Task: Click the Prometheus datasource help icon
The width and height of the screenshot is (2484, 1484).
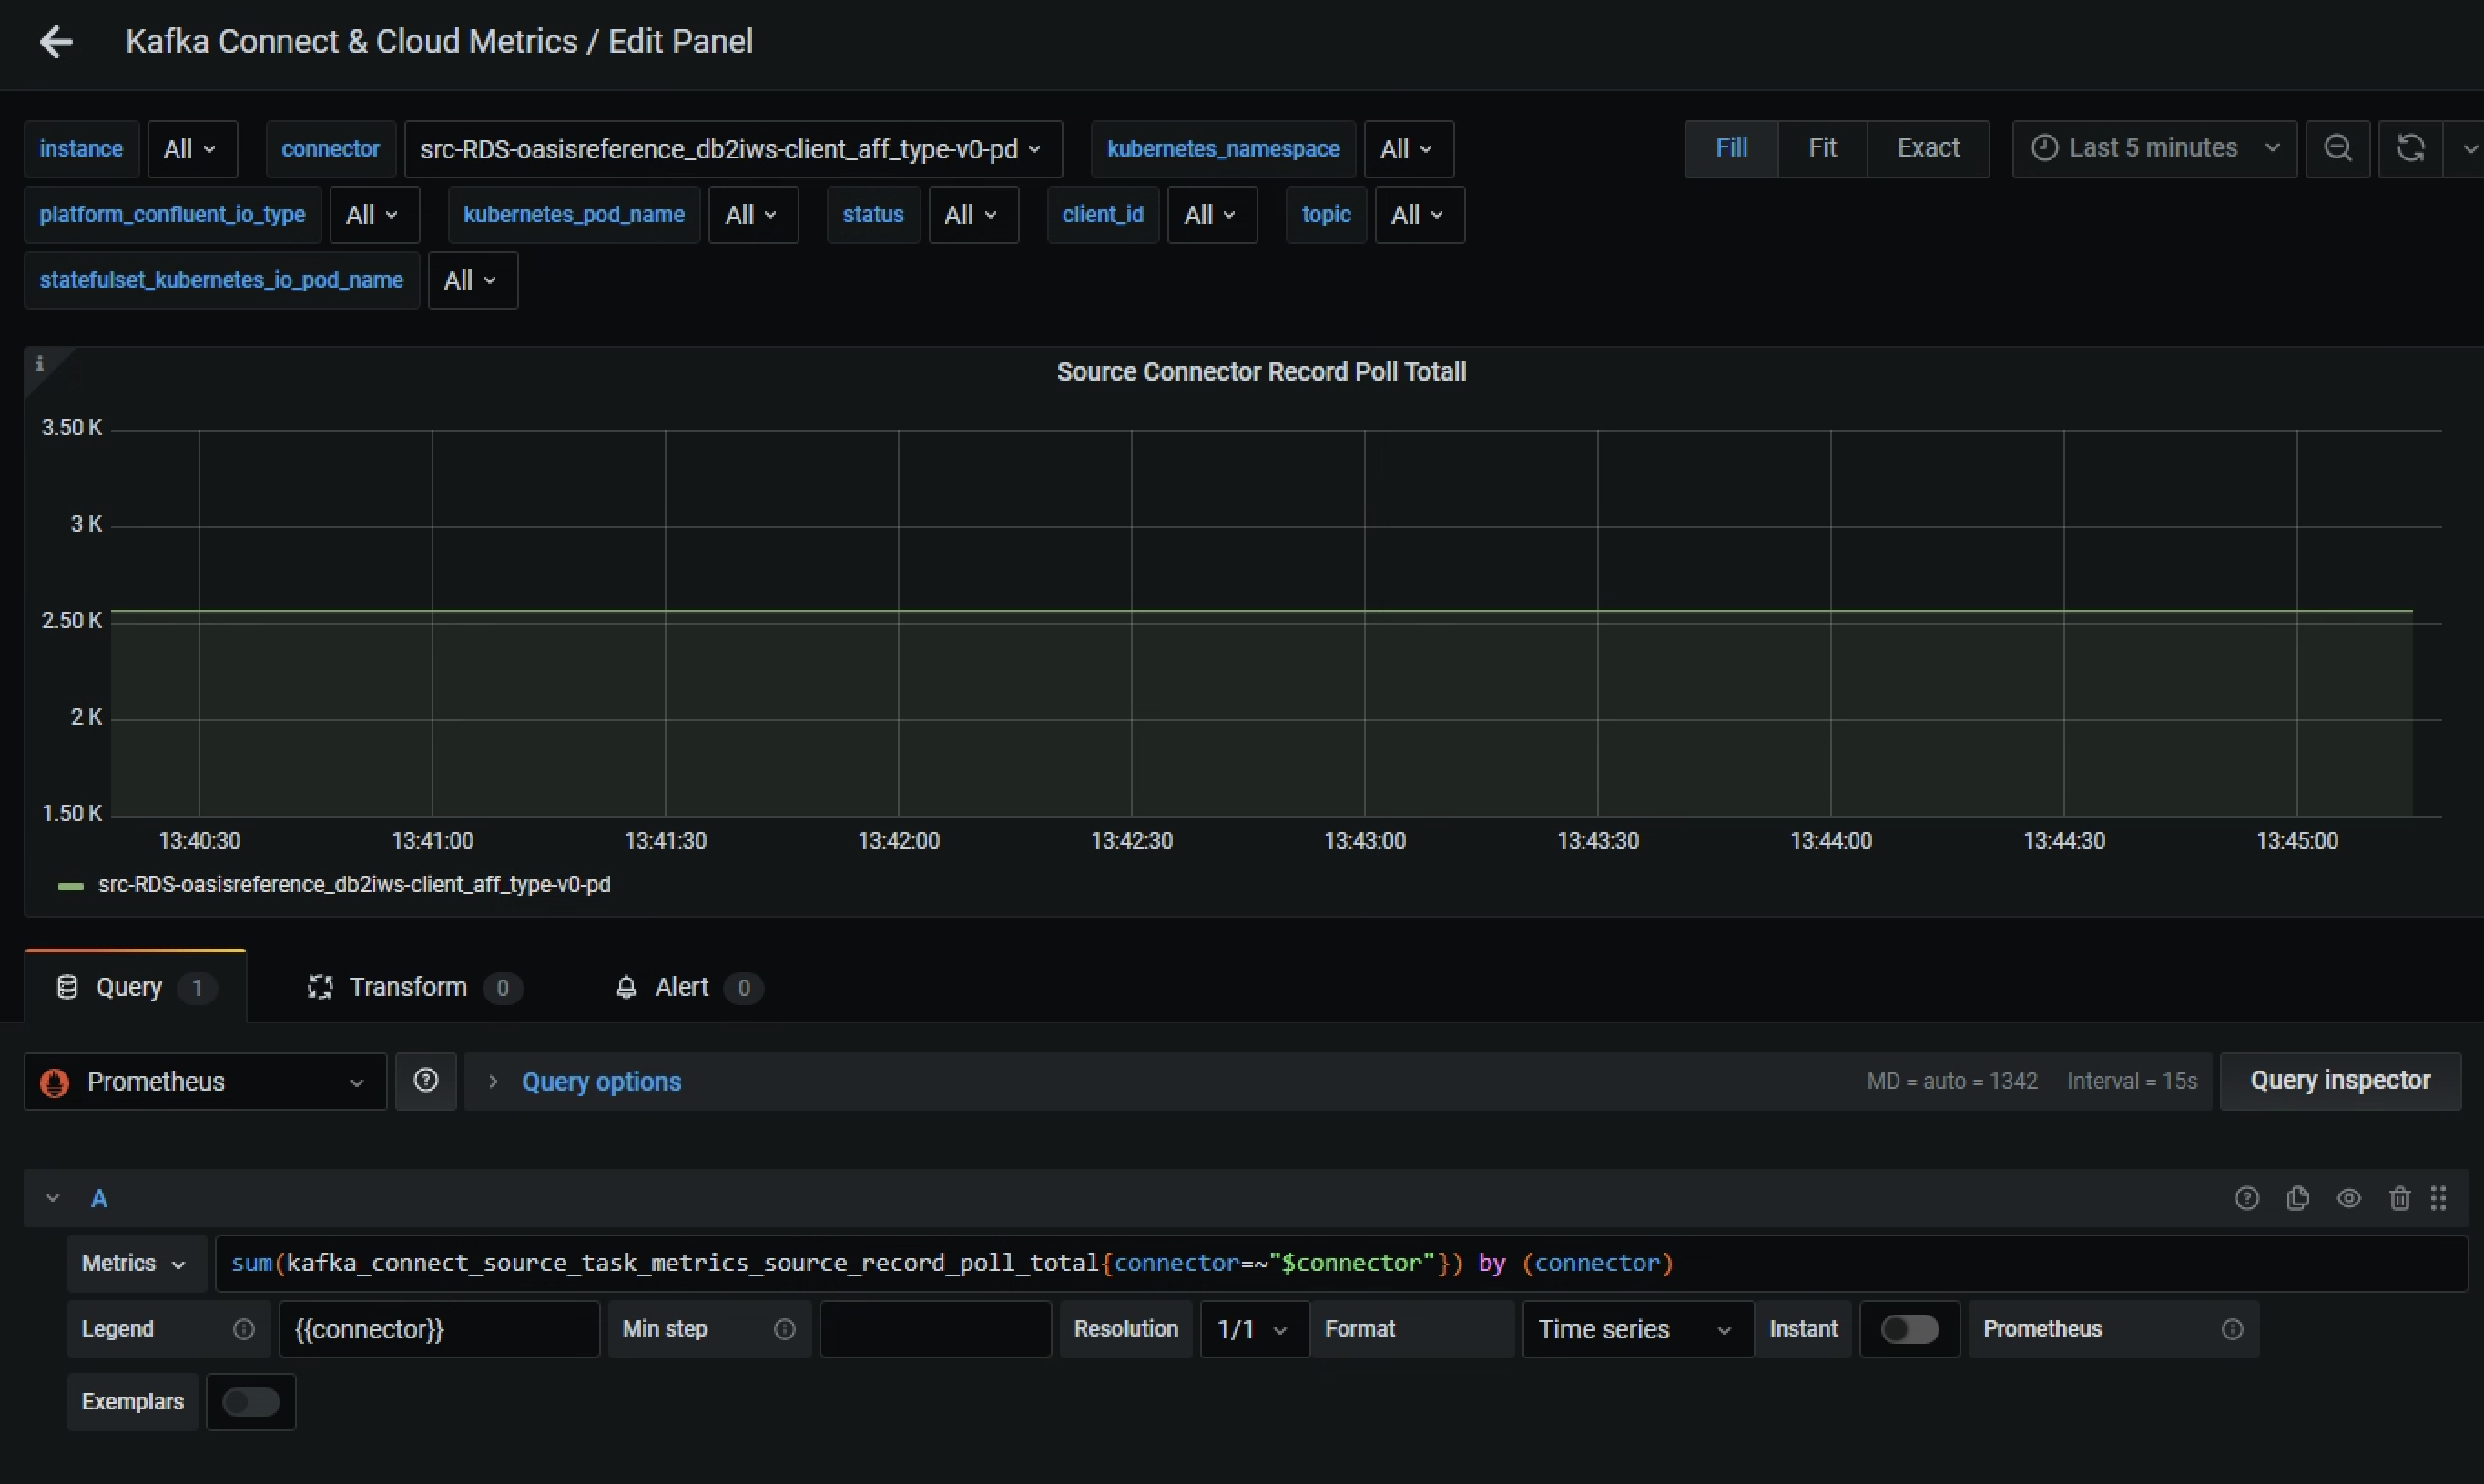Action: coord(426,1080)
